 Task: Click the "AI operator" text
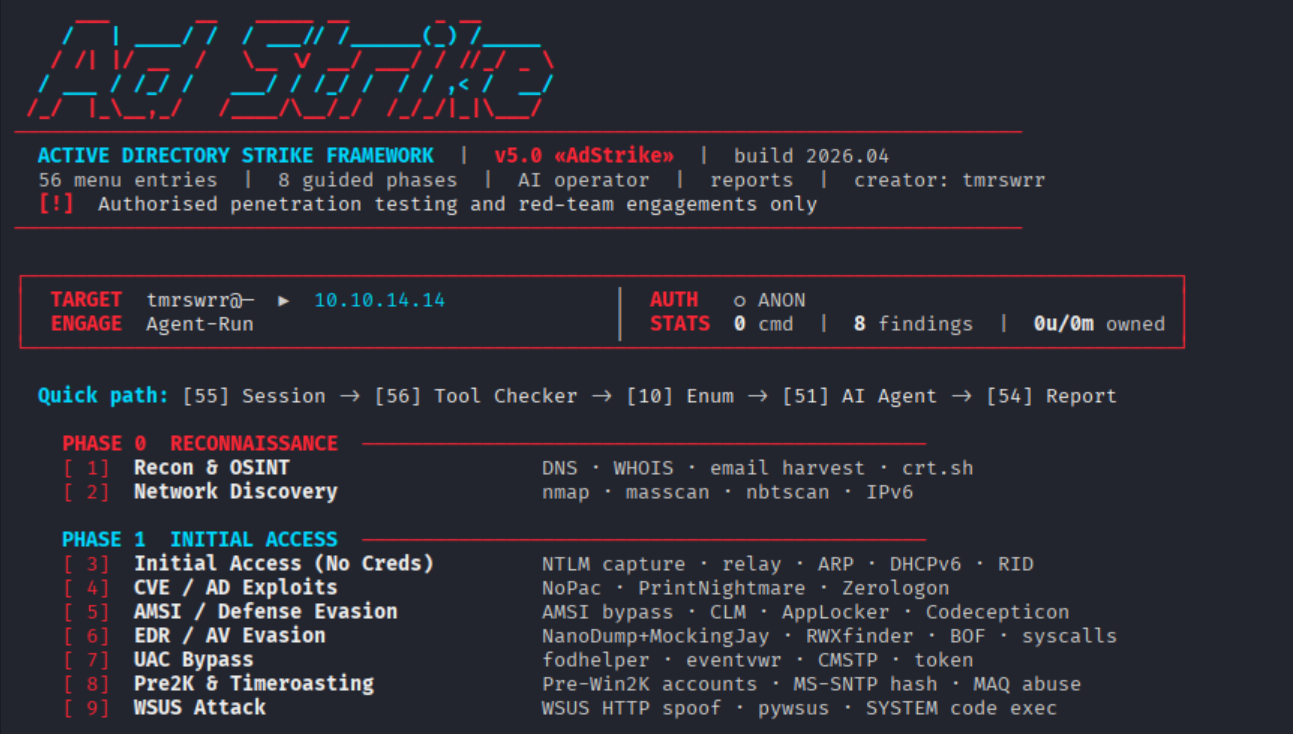tap(583, 180)
